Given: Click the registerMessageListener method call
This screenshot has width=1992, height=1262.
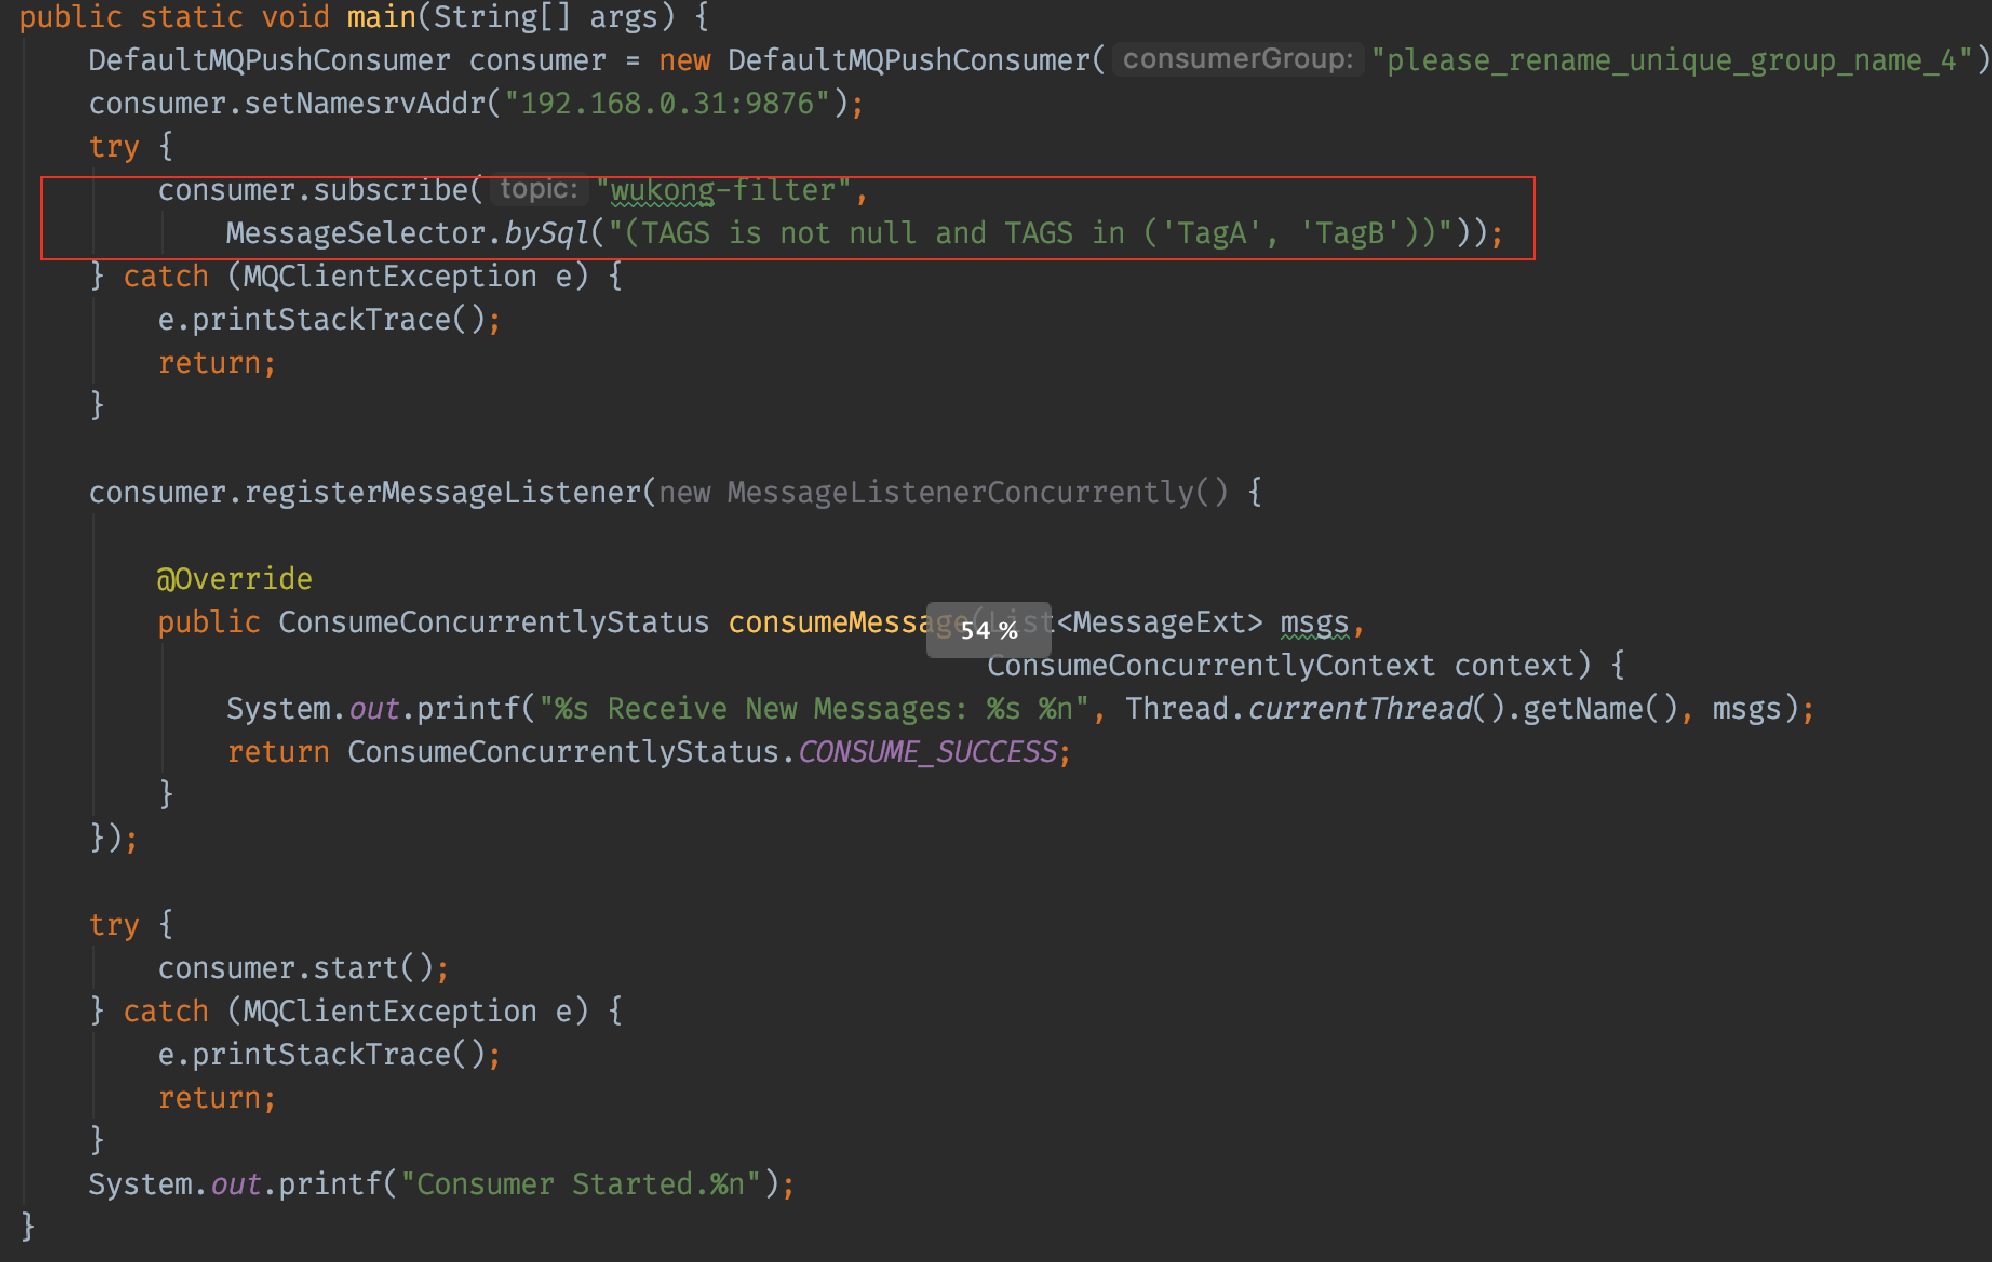Looking at the screenshot, I should [x=442, y=492].
